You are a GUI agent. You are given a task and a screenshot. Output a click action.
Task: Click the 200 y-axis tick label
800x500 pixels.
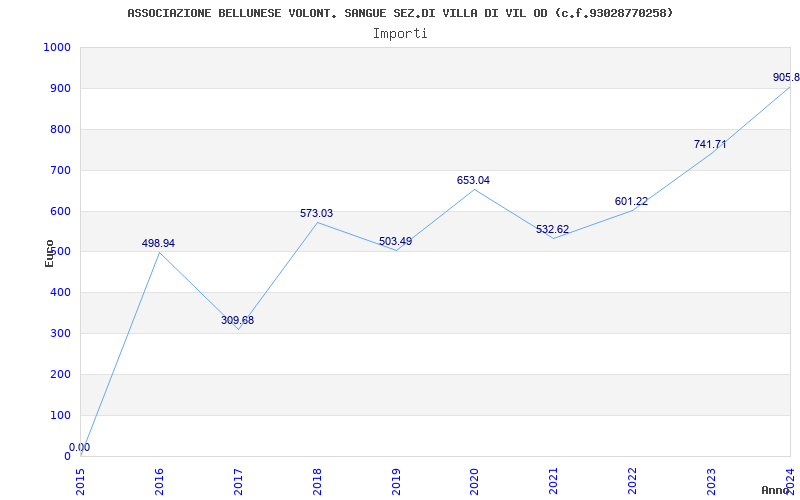tap(60, 374)
